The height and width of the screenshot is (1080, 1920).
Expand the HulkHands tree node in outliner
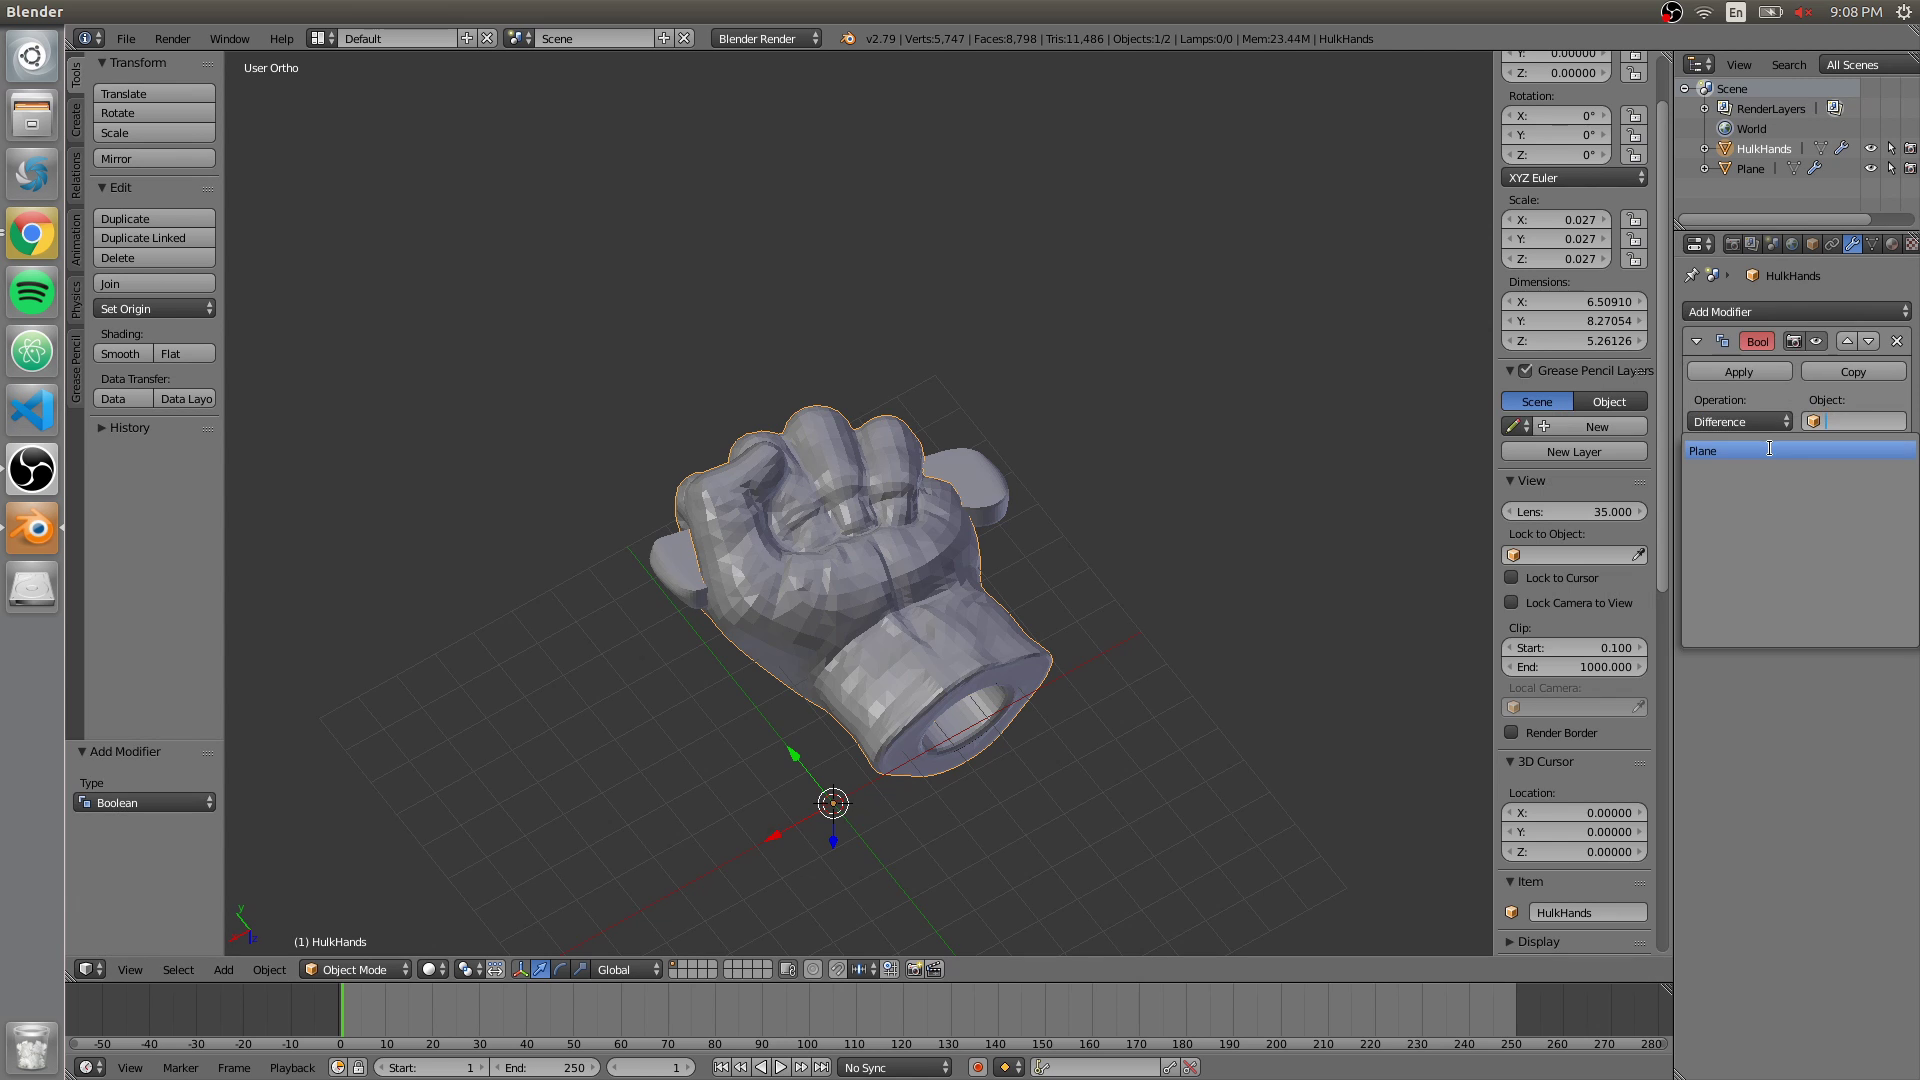(x=1705, y=148)
